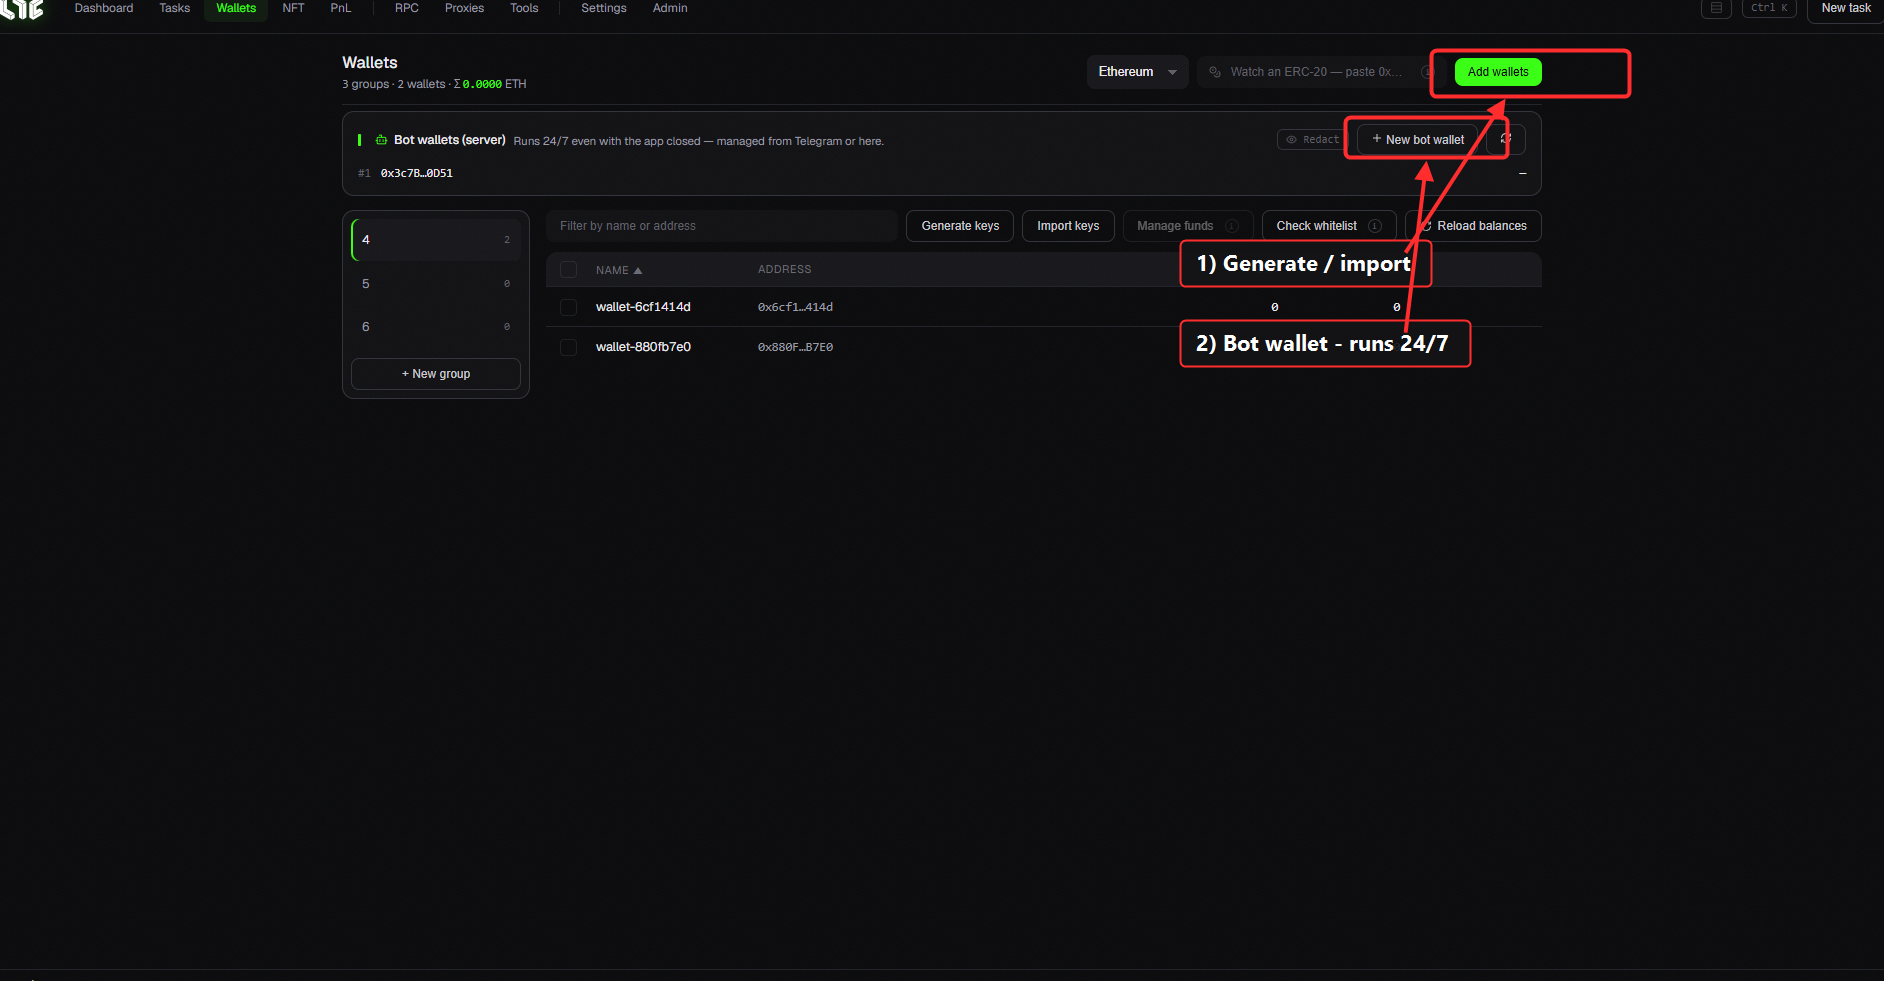
Task: Tick the select-all checkbox in table header
Action: [x=569, y=270]
